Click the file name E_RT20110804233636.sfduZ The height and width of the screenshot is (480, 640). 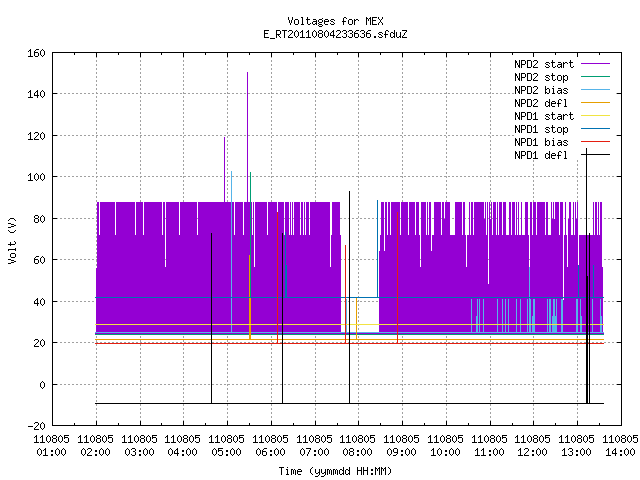tap(335, 34)
